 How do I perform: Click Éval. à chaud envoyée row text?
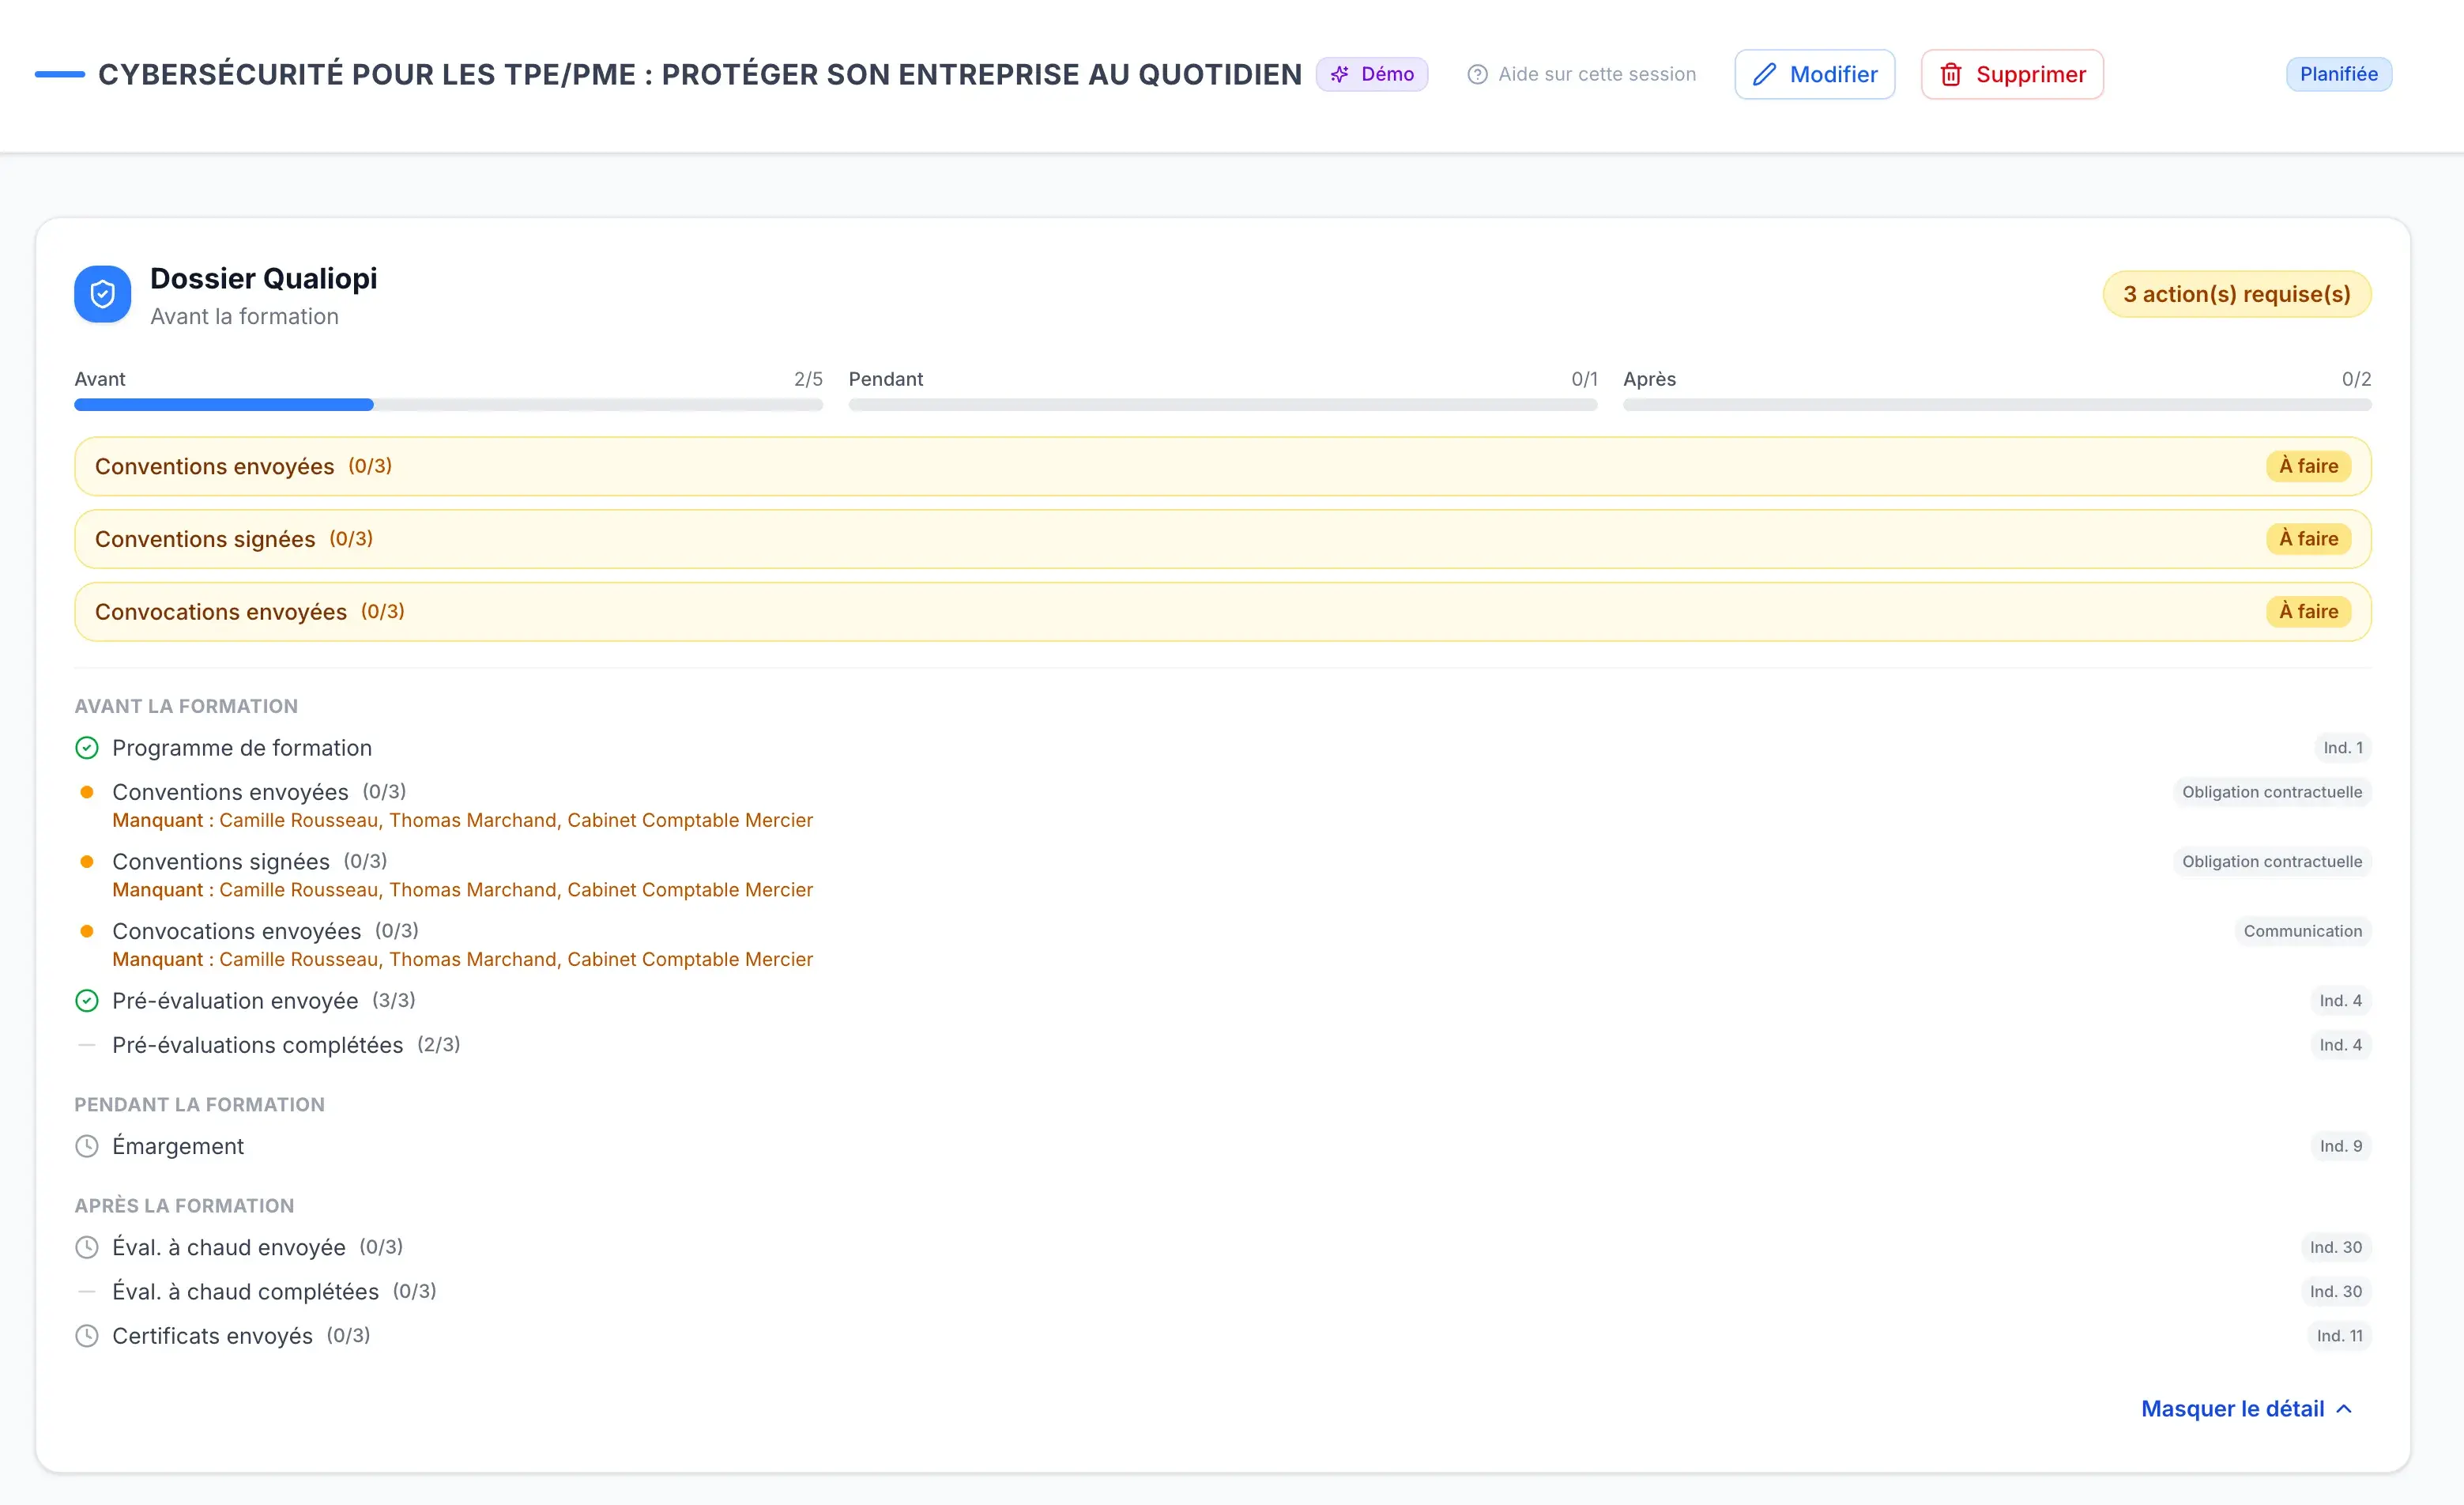point(229,1247)
